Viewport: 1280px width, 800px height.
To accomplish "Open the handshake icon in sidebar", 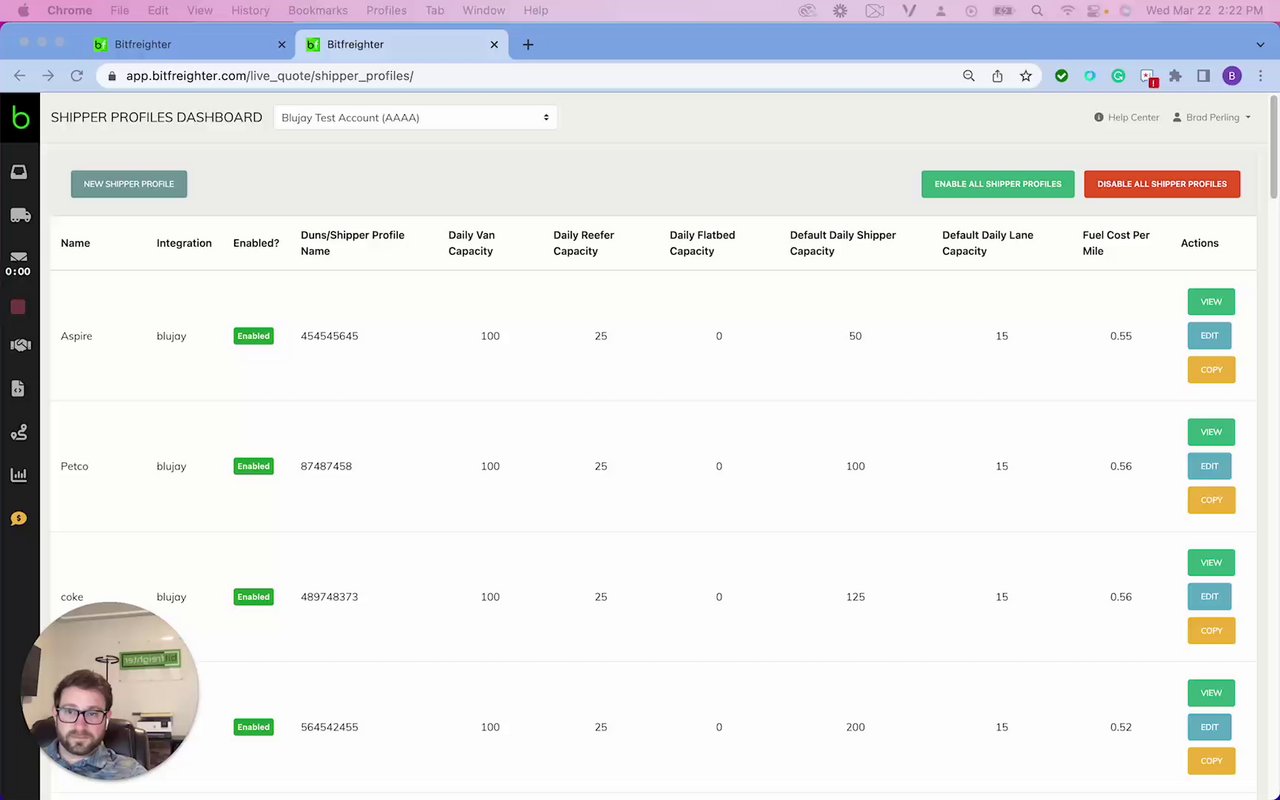I will point(19,345).
